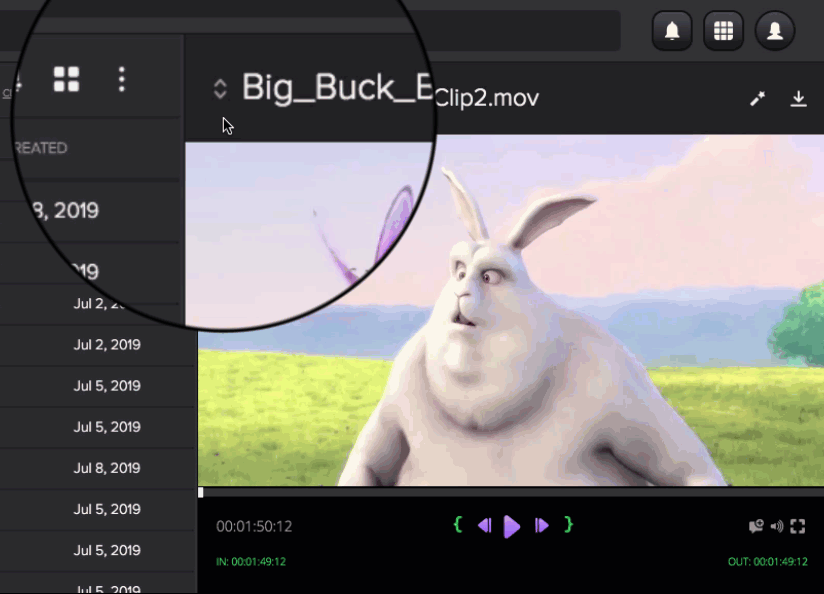Set the out point with right brace
The width and height of the screenshot is (824, 594).
(x=568, y=524)
